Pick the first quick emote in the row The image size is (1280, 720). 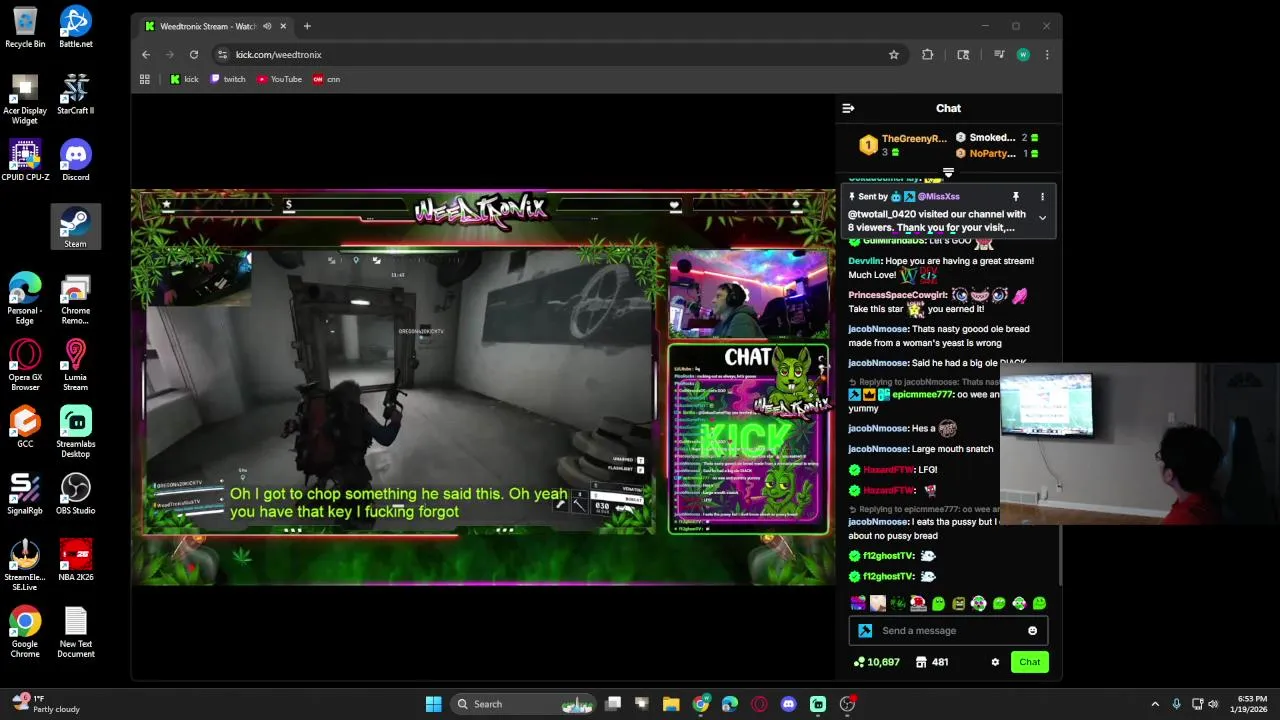[858, 603]
